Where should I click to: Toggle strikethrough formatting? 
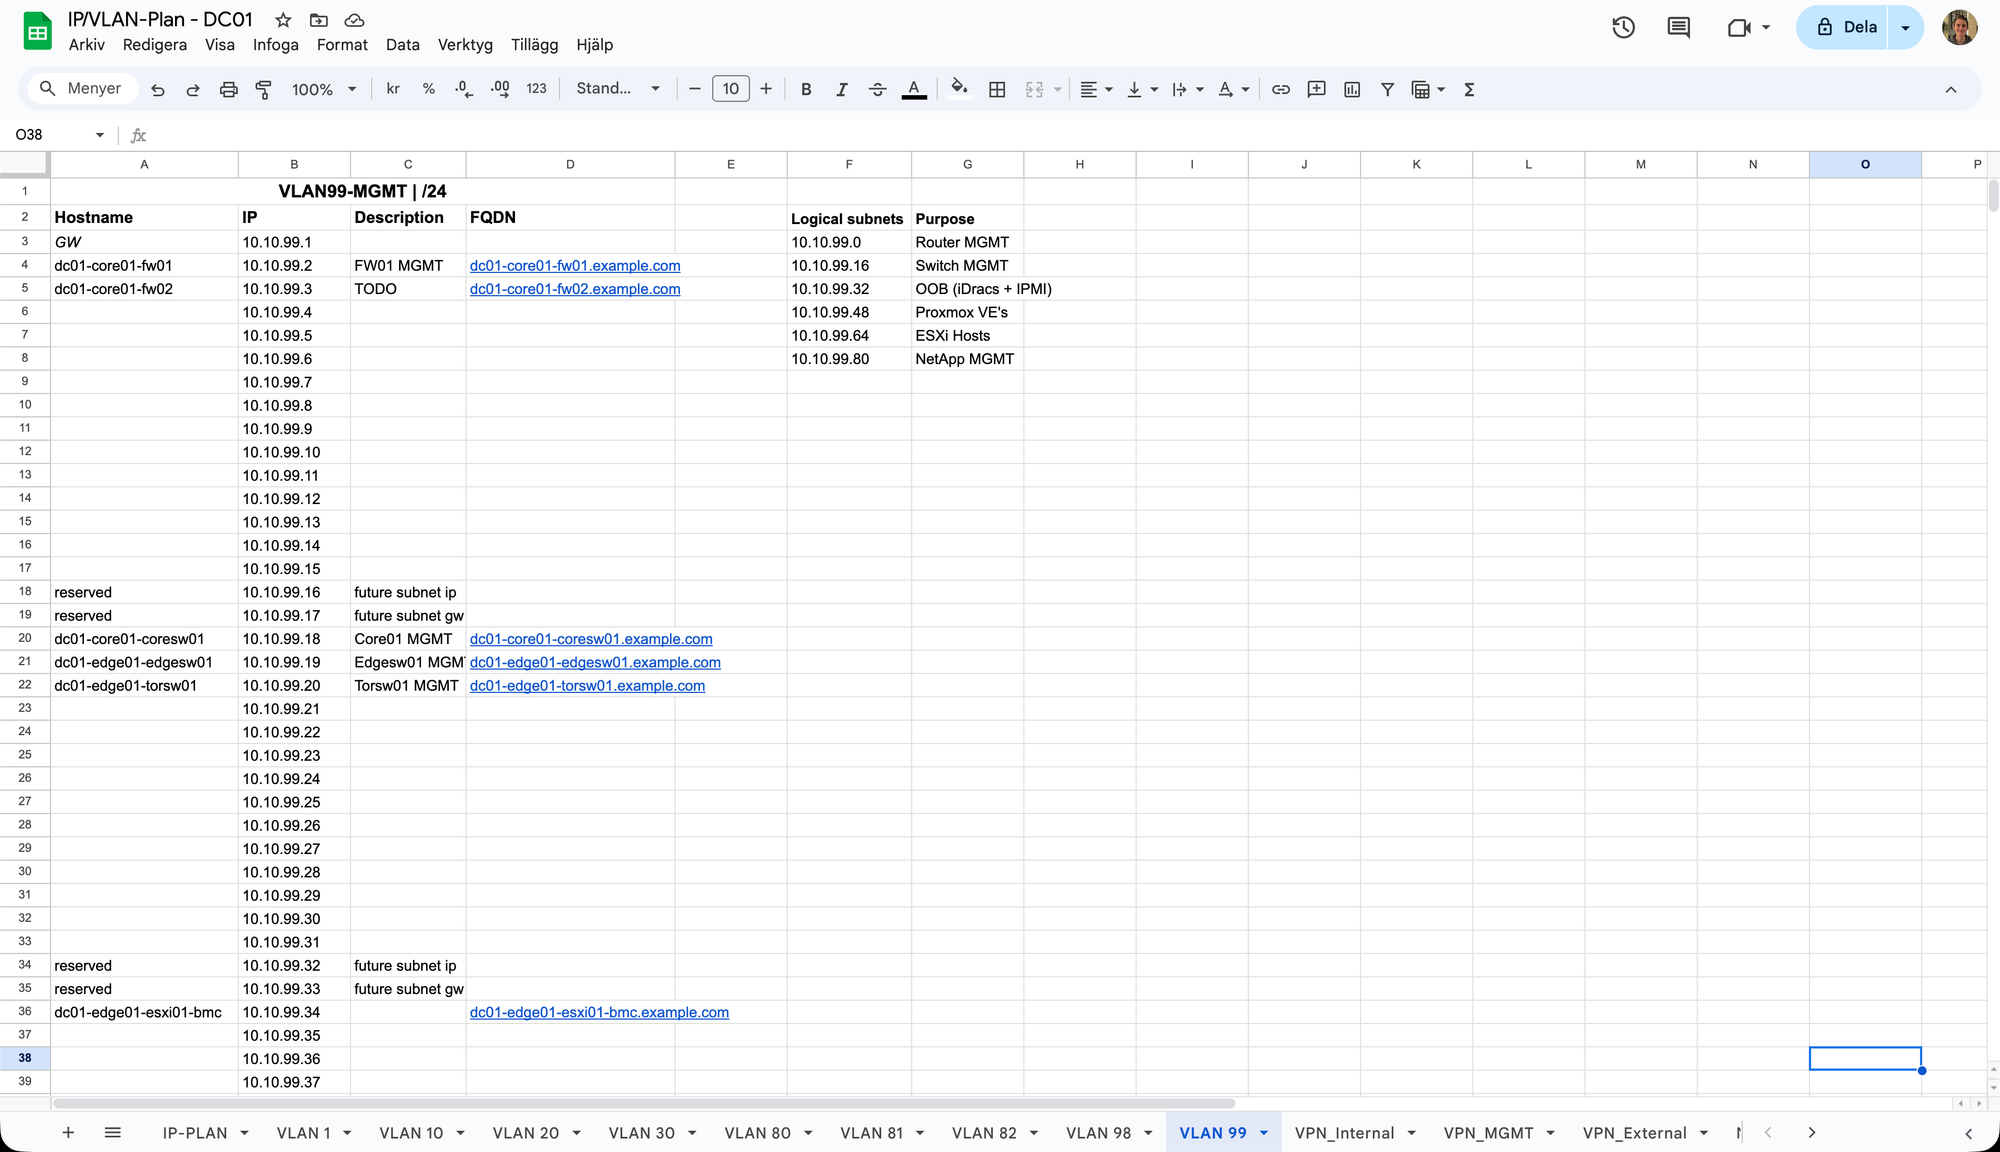877,89
